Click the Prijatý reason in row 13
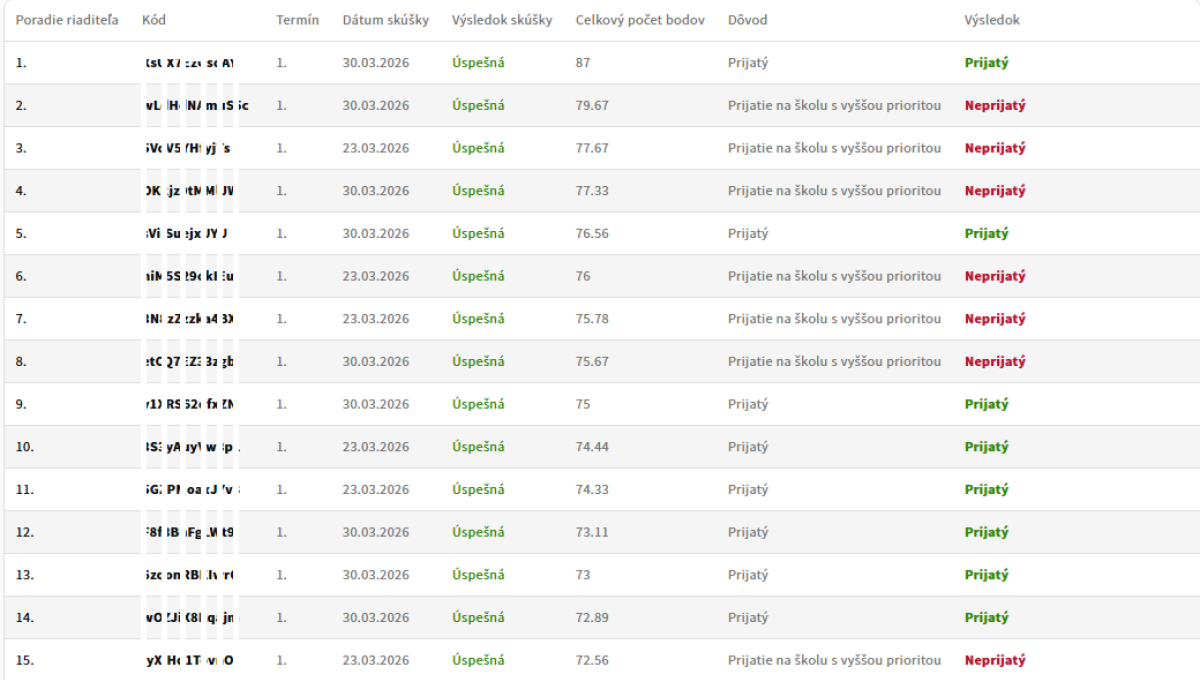 coord(748,575)
